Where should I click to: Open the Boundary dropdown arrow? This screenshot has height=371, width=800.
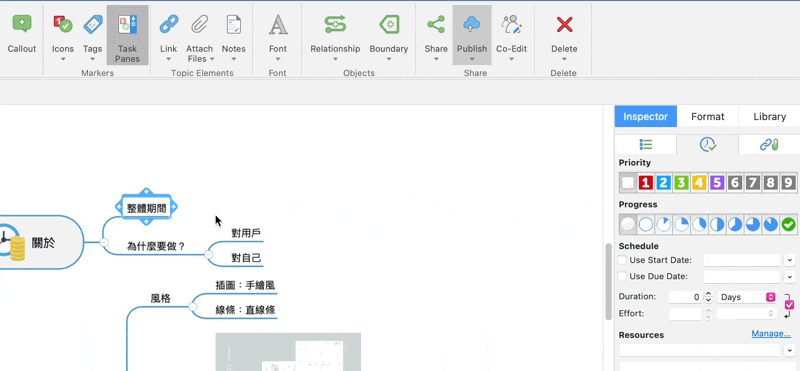tap(389, 59)
